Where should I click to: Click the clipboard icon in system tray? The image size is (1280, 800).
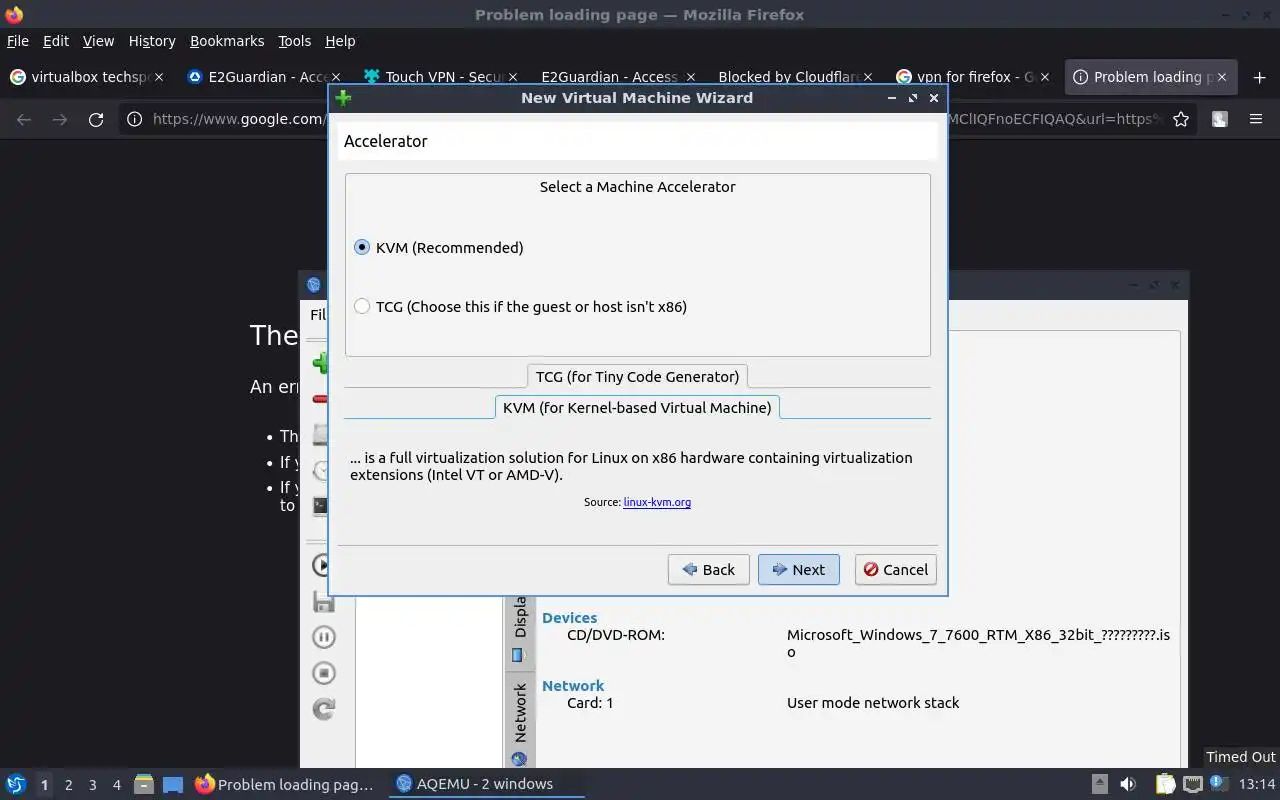point(1165,785)
